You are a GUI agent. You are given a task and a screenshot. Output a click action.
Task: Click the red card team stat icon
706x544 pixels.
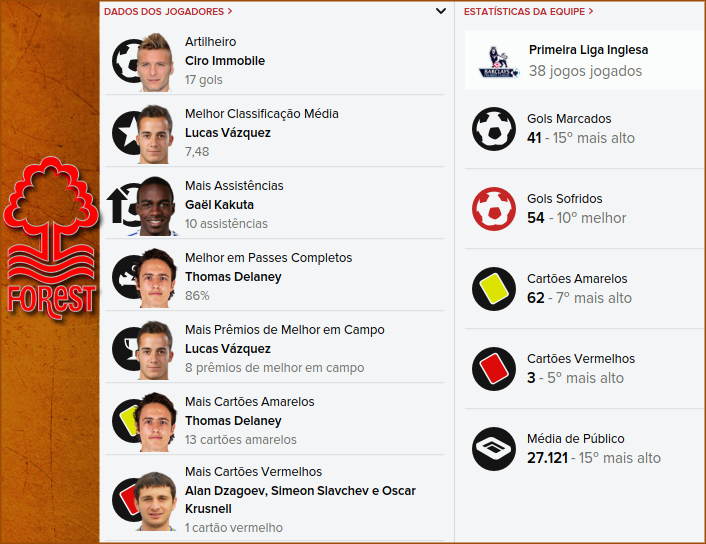493,368
